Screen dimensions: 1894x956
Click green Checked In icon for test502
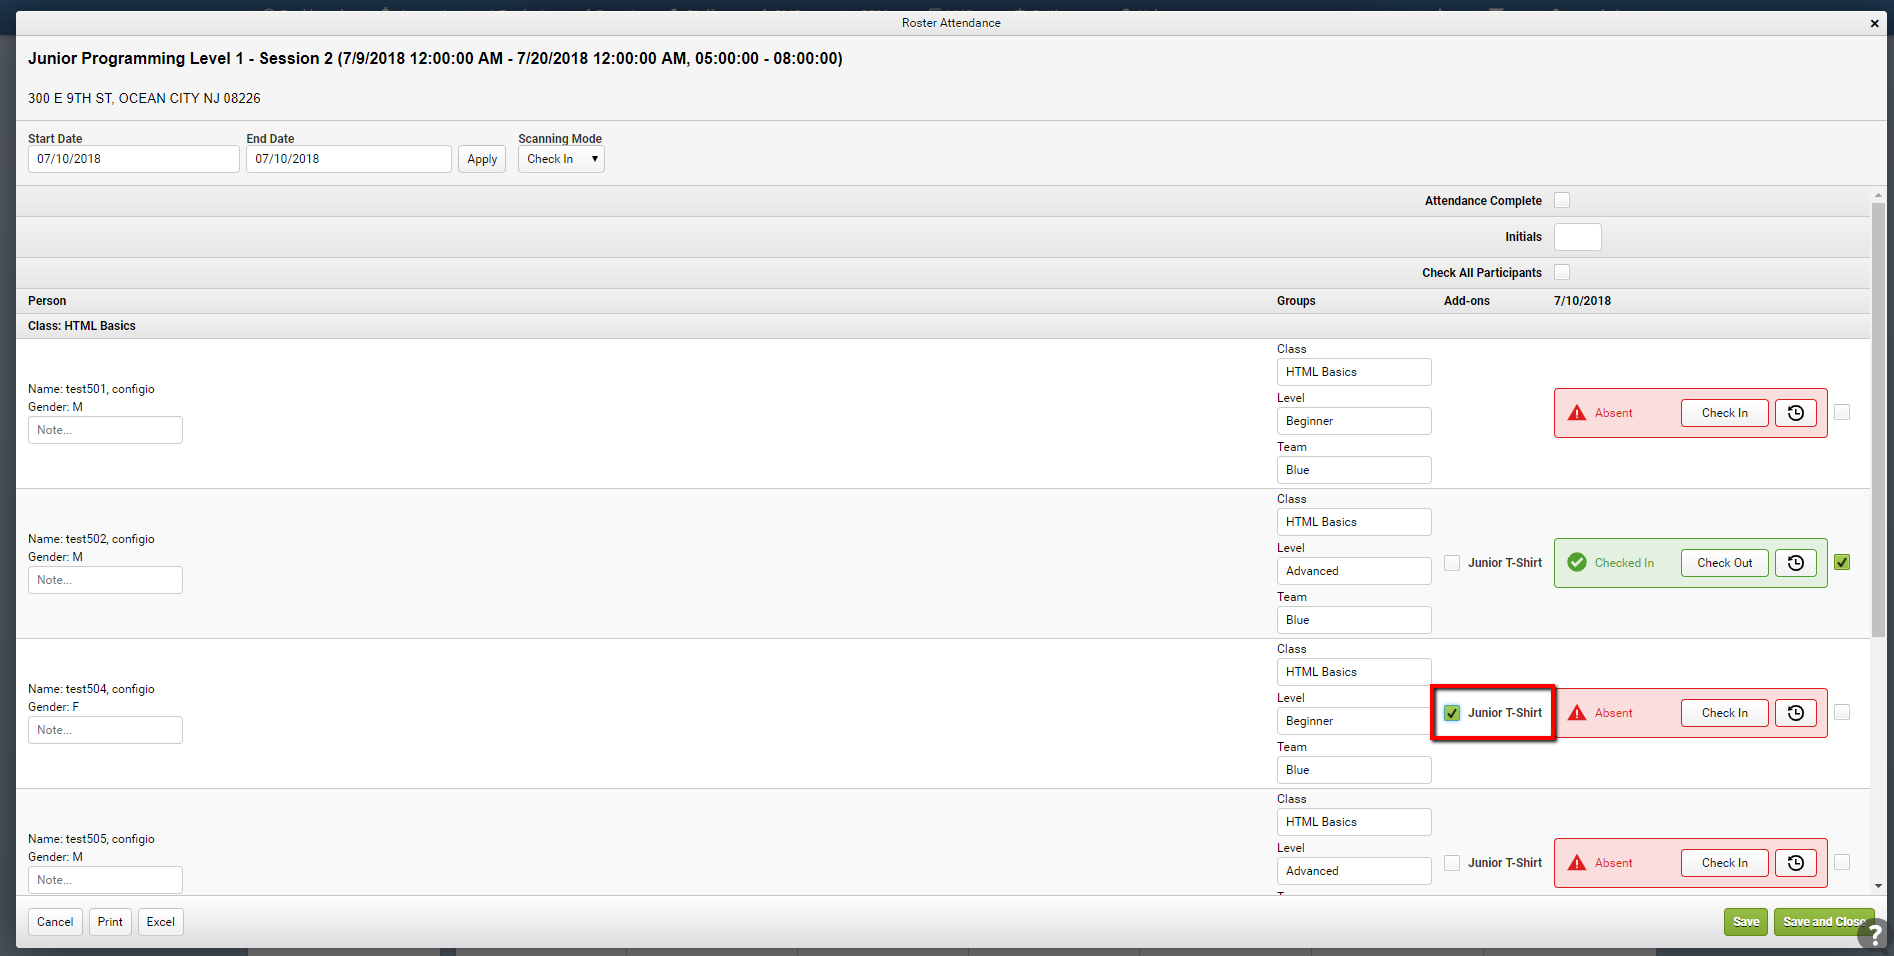1577,563
